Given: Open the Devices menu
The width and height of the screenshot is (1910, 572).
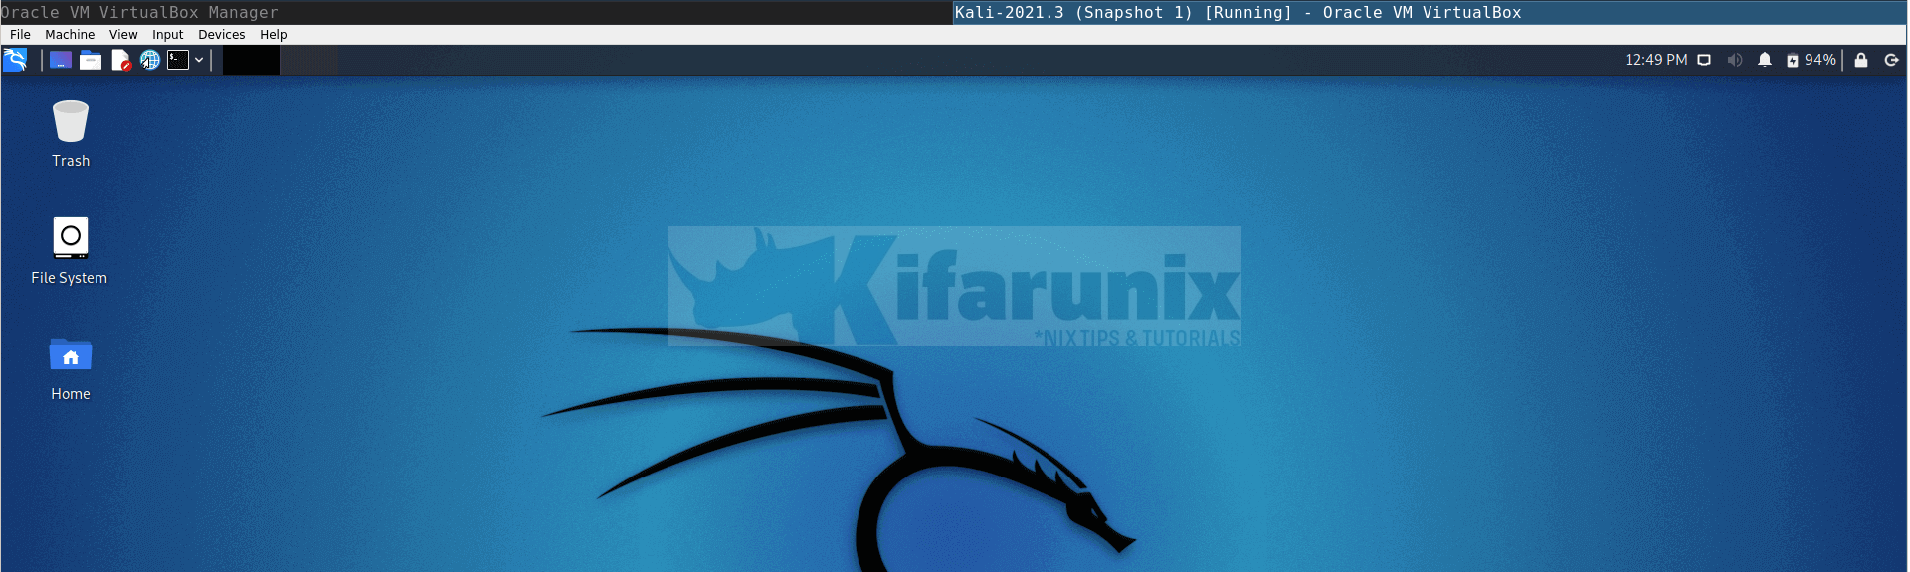Looking at the screenshot, I should [x=222, y=35].
